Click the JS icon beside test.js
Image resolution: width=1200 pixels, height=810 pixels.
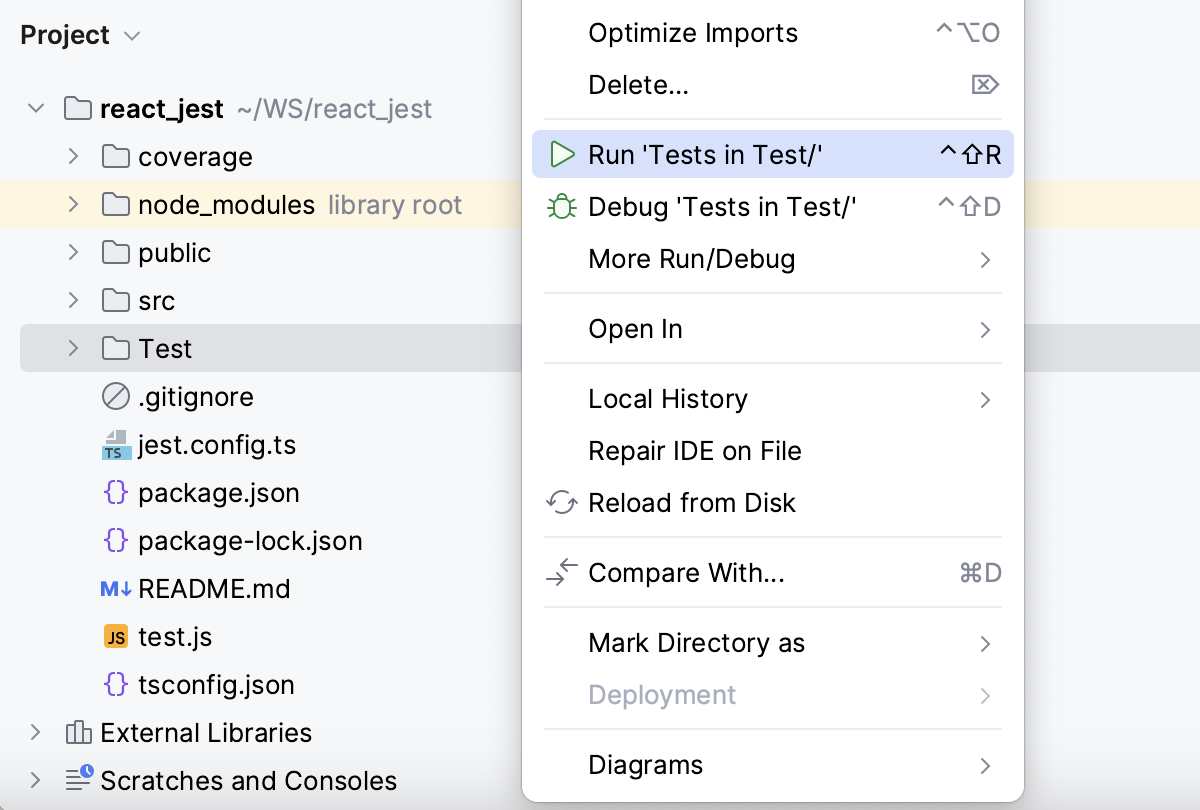coord(115,637)
